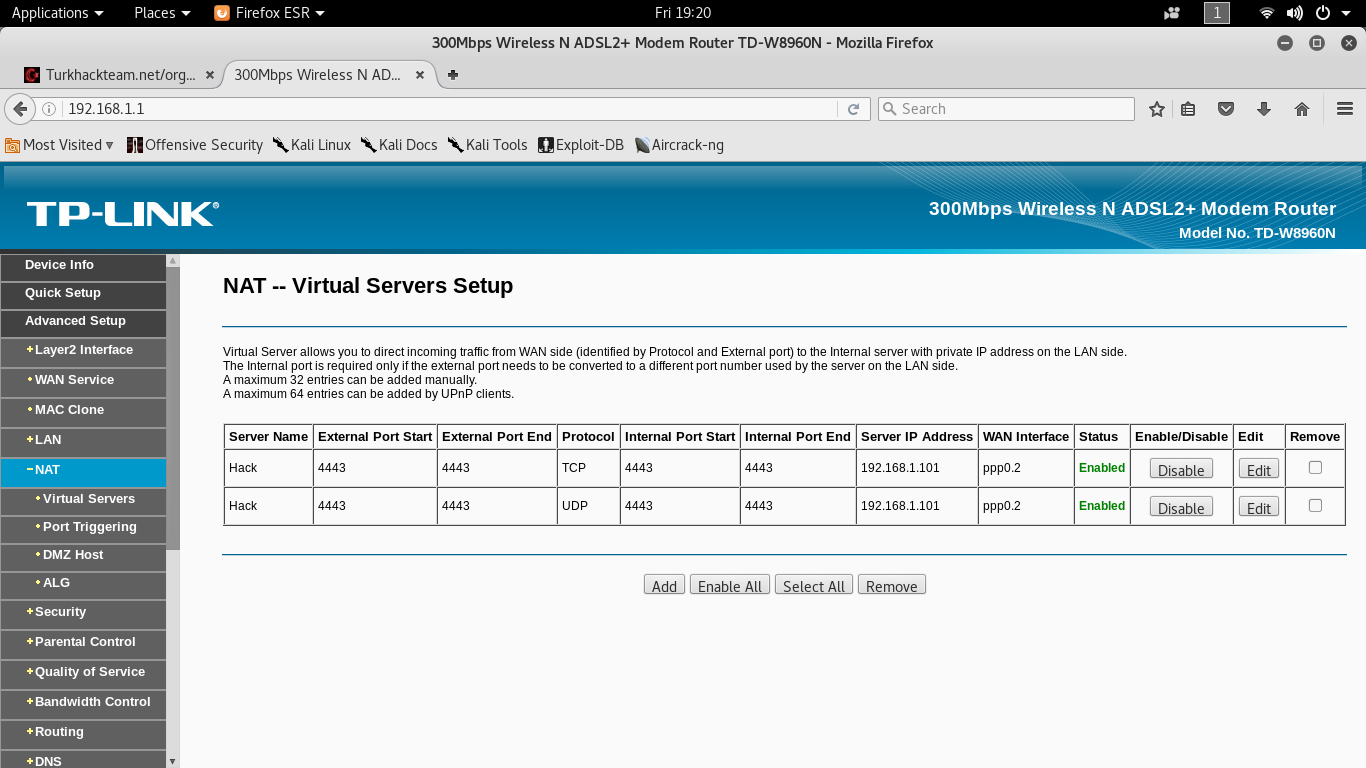Click the sidebar scrollbar down arrow

tap(173, 761)
